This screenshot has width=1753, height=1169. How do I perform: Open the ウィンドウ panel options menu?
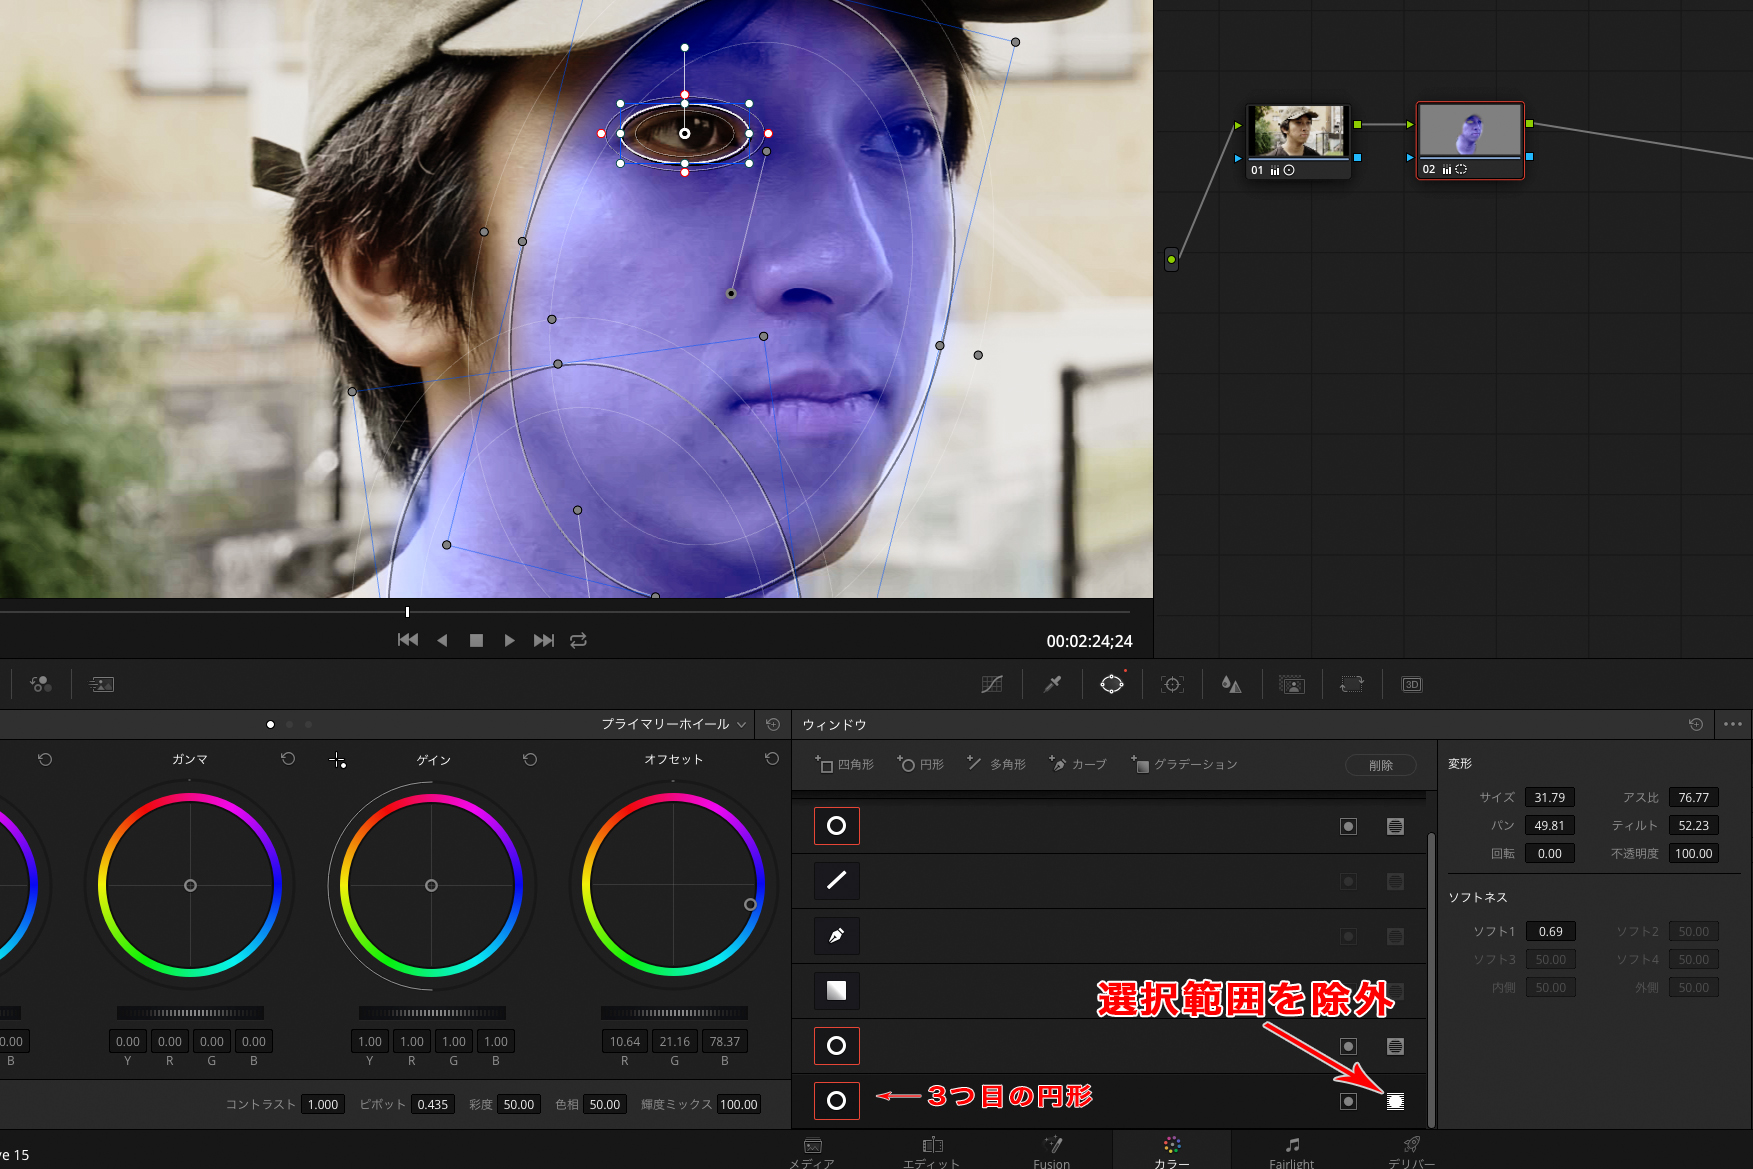(x=1733, y=725)
